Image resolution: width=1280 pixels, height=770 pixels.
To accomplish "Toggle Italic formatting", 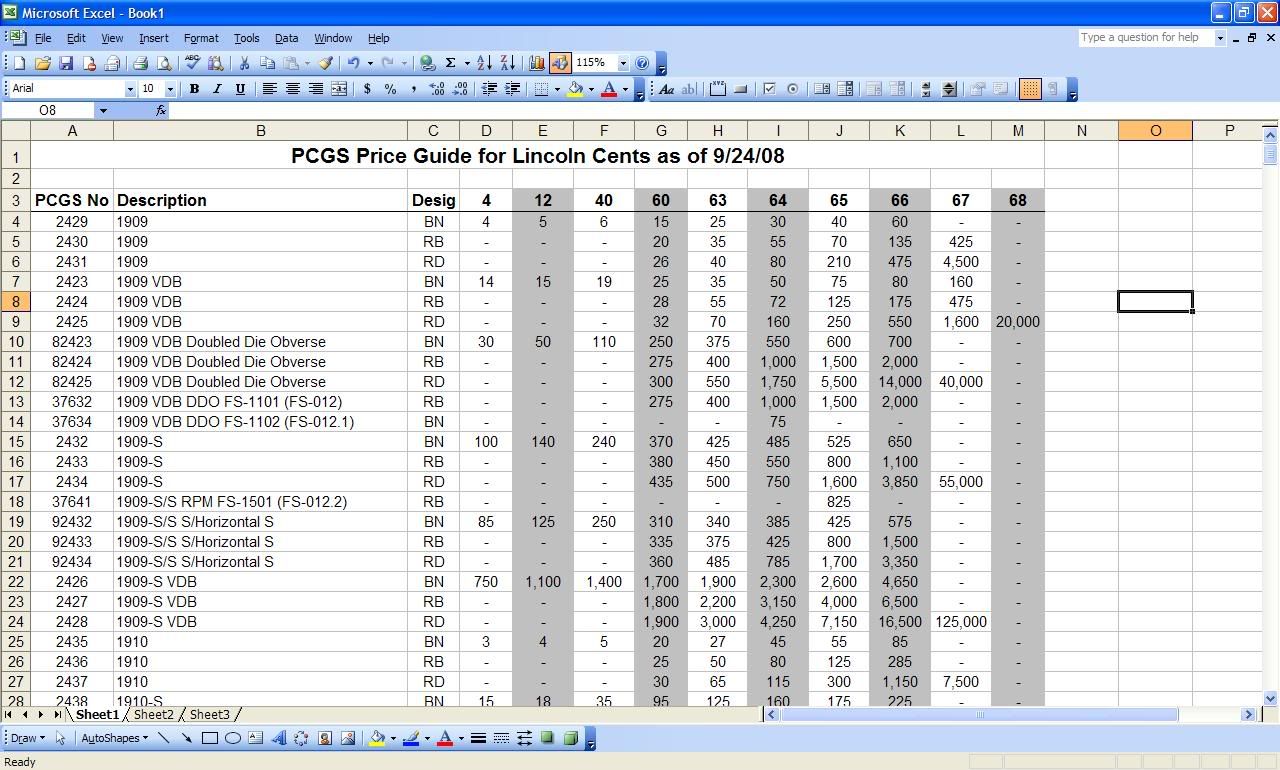I will (x=217, y=89).
